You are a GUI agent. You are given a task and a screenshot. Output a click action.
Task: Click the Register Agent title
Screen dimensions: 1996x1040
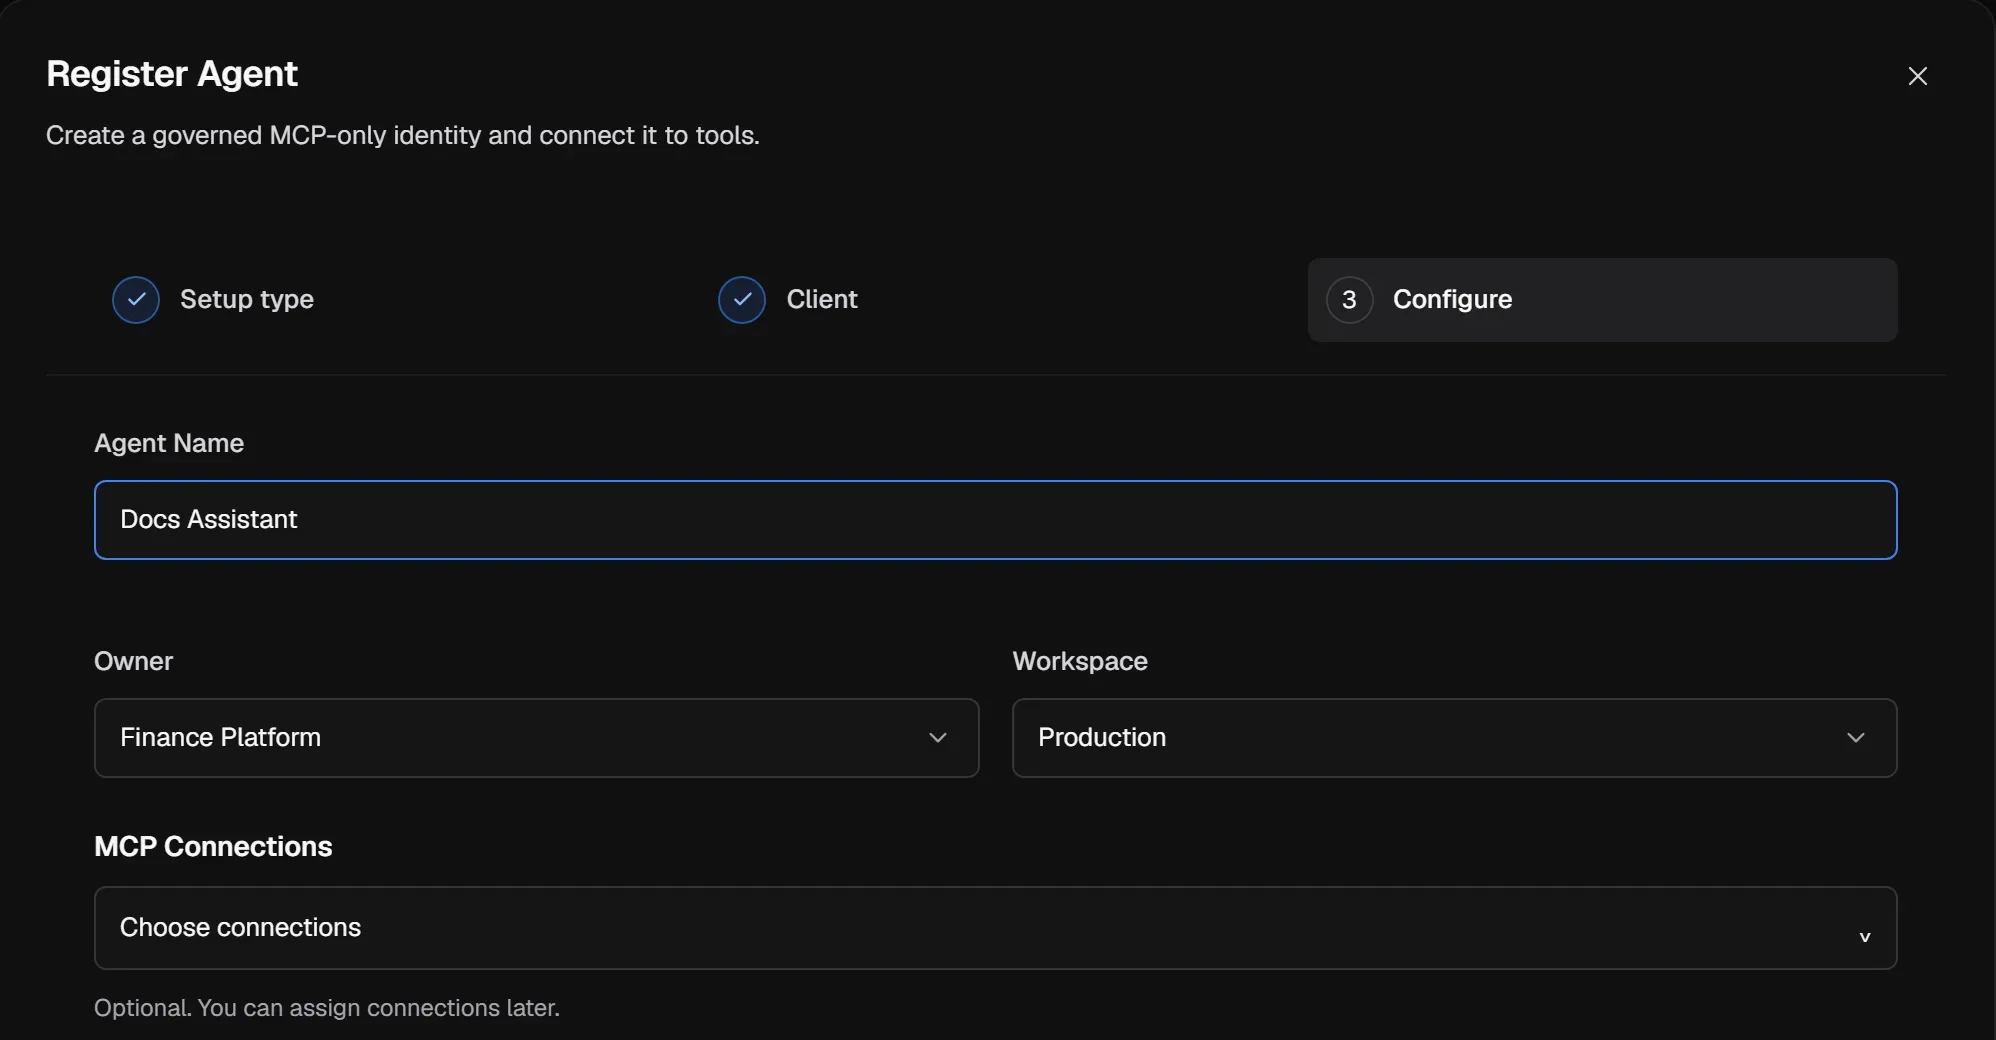(x=172, y=74)
